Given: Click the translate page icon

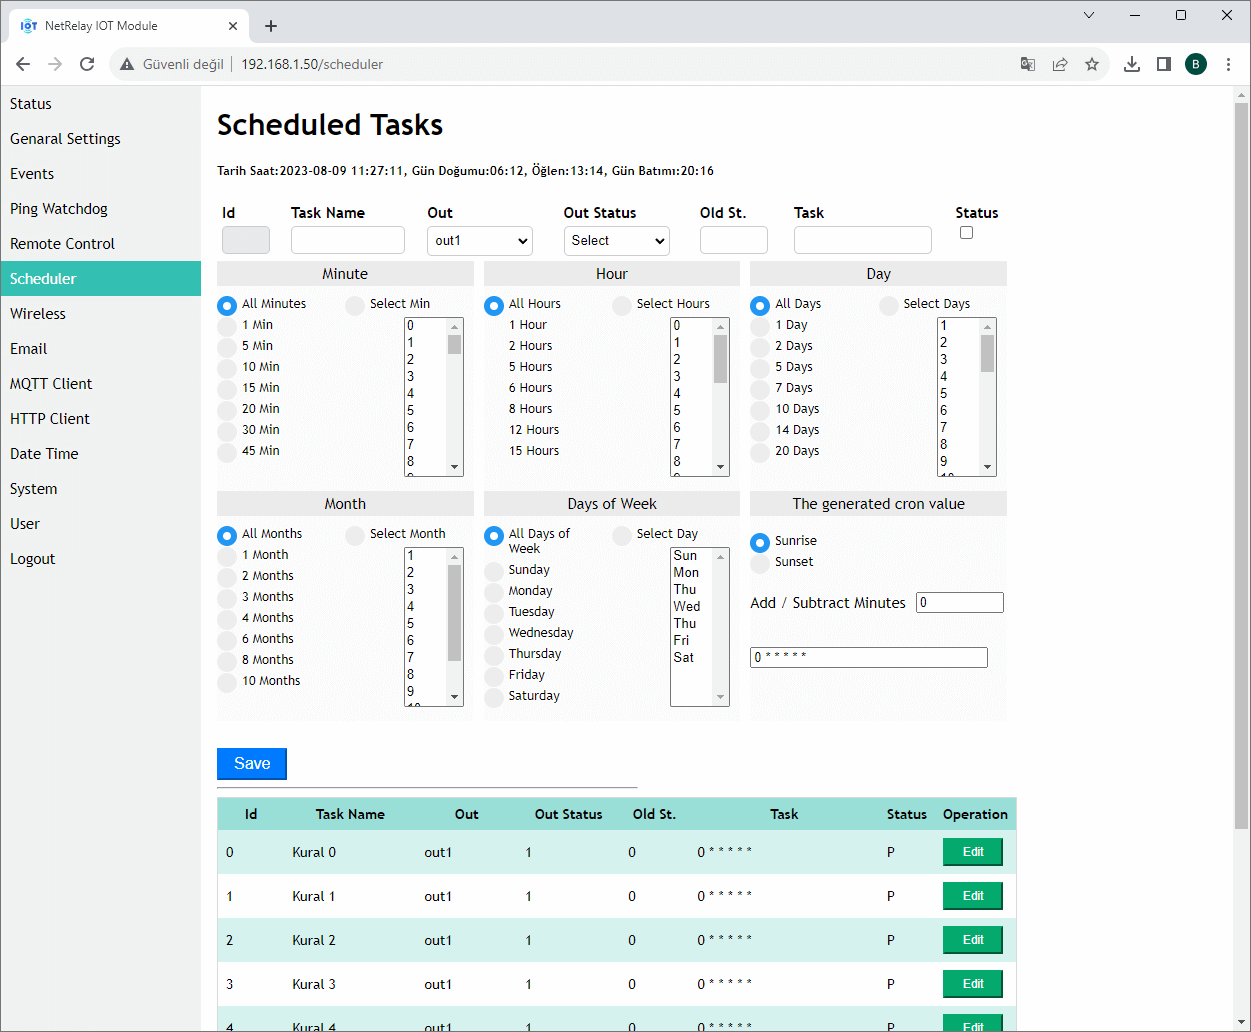Looking at the screenshot, I should (1027, 64).
